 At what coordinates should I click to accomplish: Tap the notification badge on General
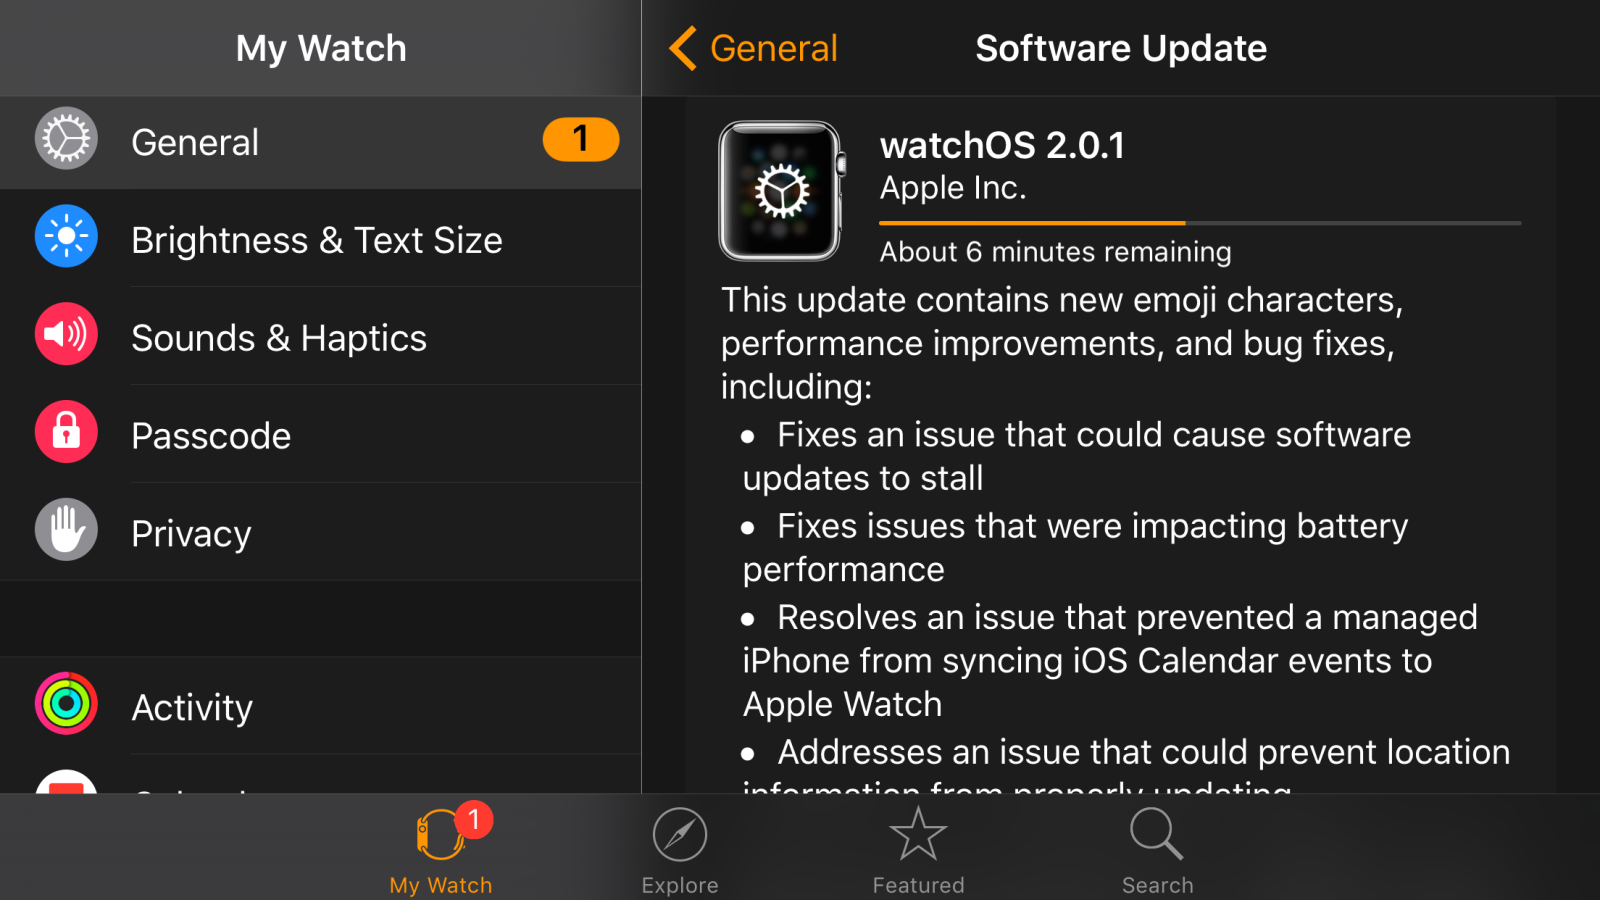(580, 140)
